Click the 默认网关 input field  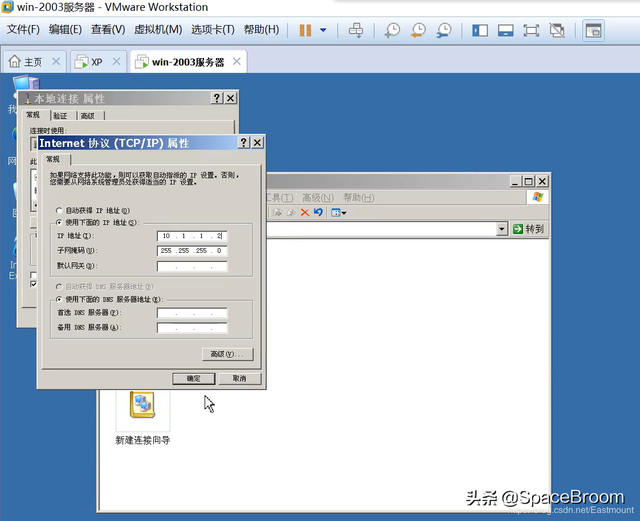[x=192, y=266]
